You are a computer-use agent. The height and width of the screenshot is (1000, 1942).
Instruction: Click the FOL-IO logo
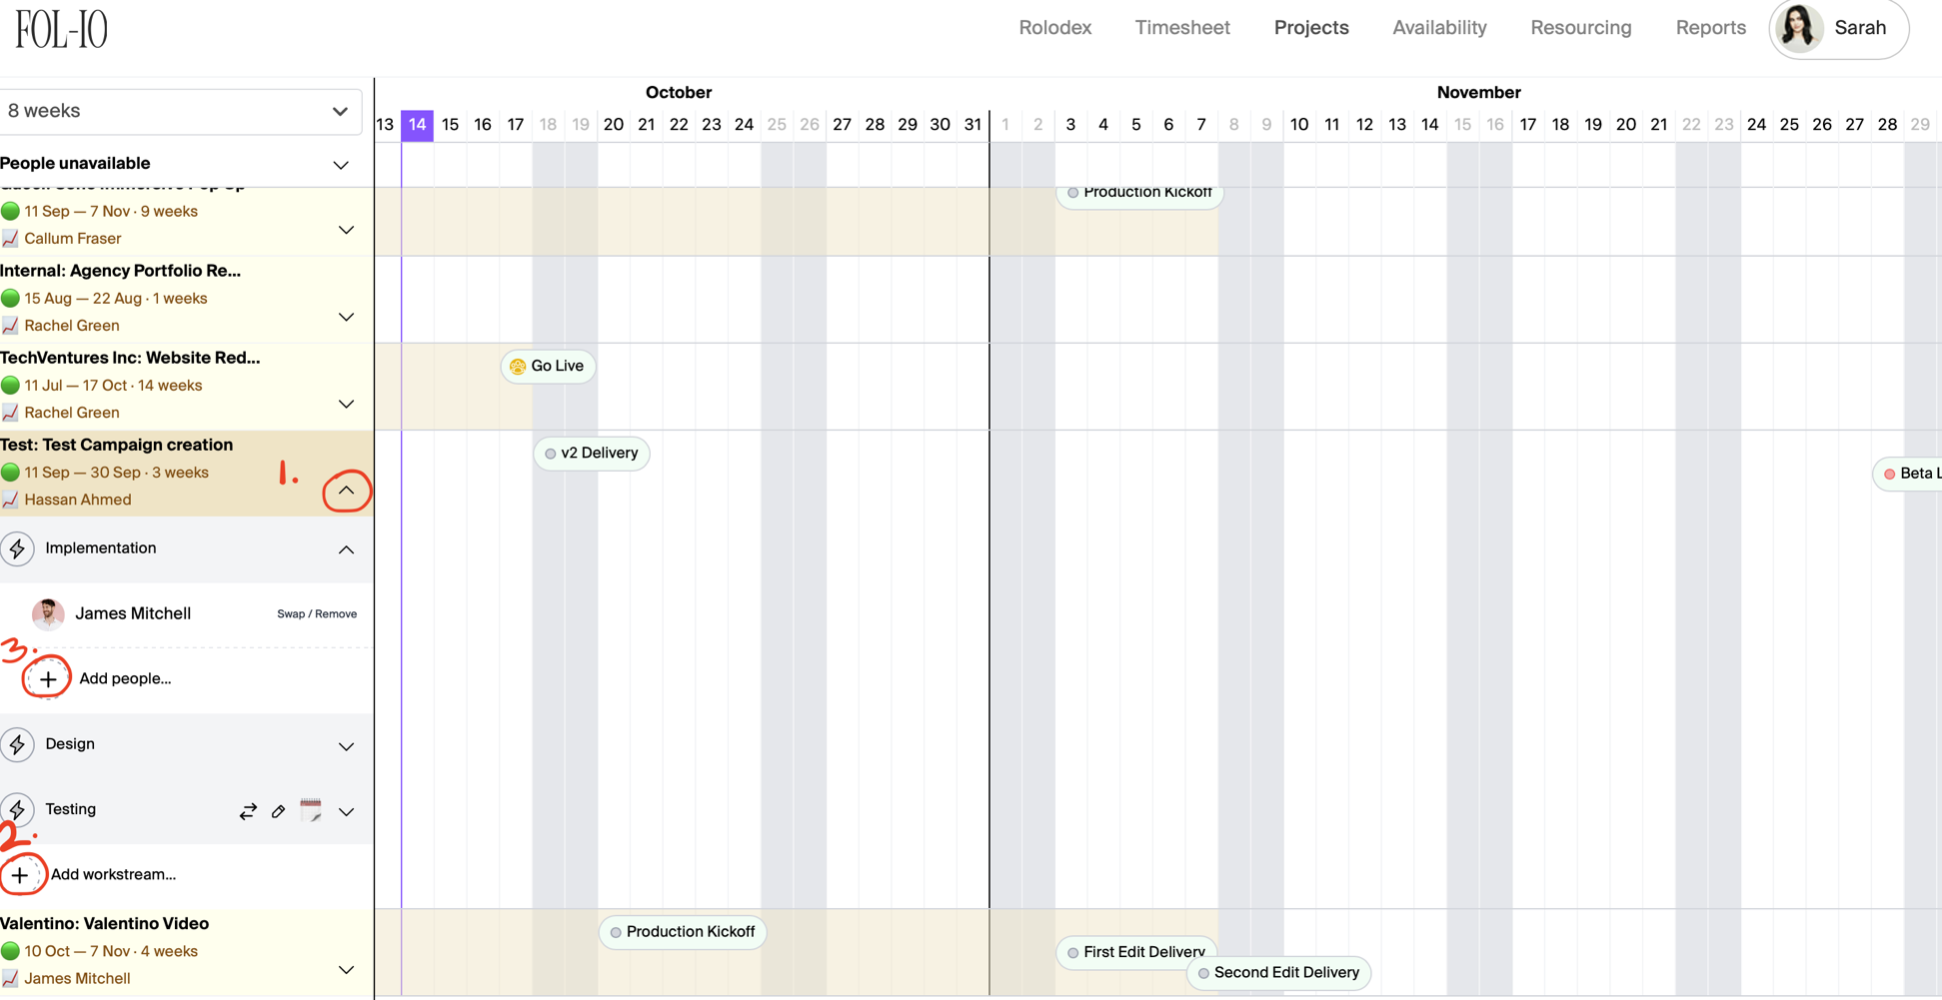click(62, 30)
